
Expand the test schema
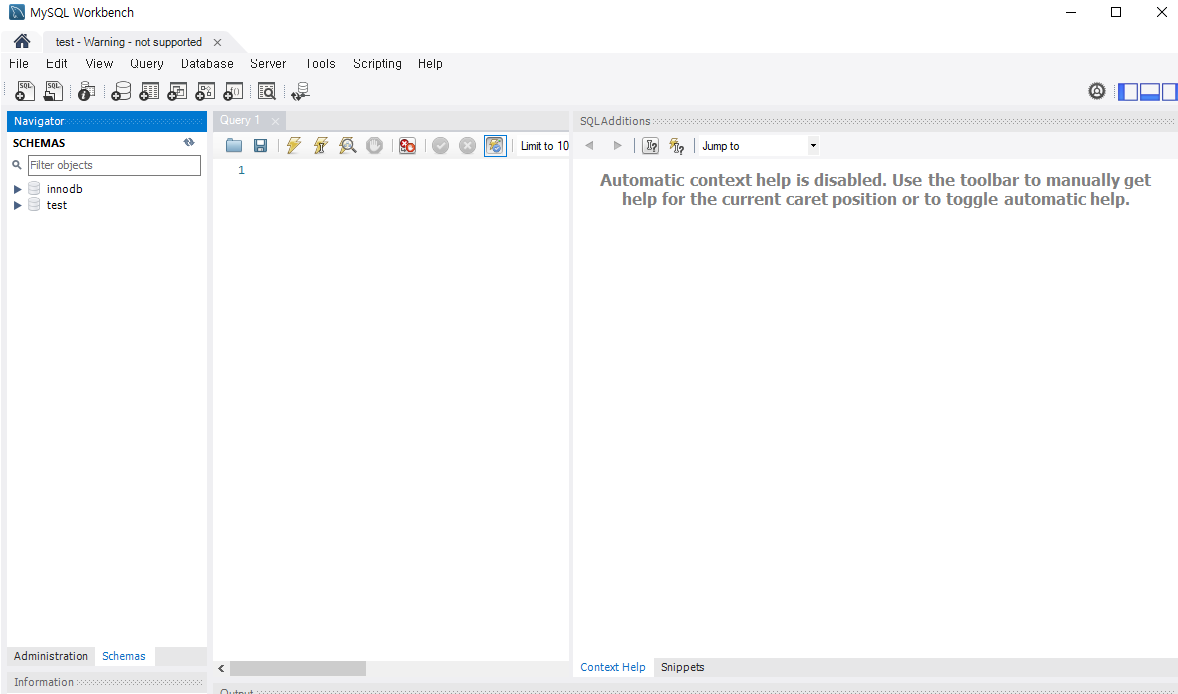coord(17,205)
